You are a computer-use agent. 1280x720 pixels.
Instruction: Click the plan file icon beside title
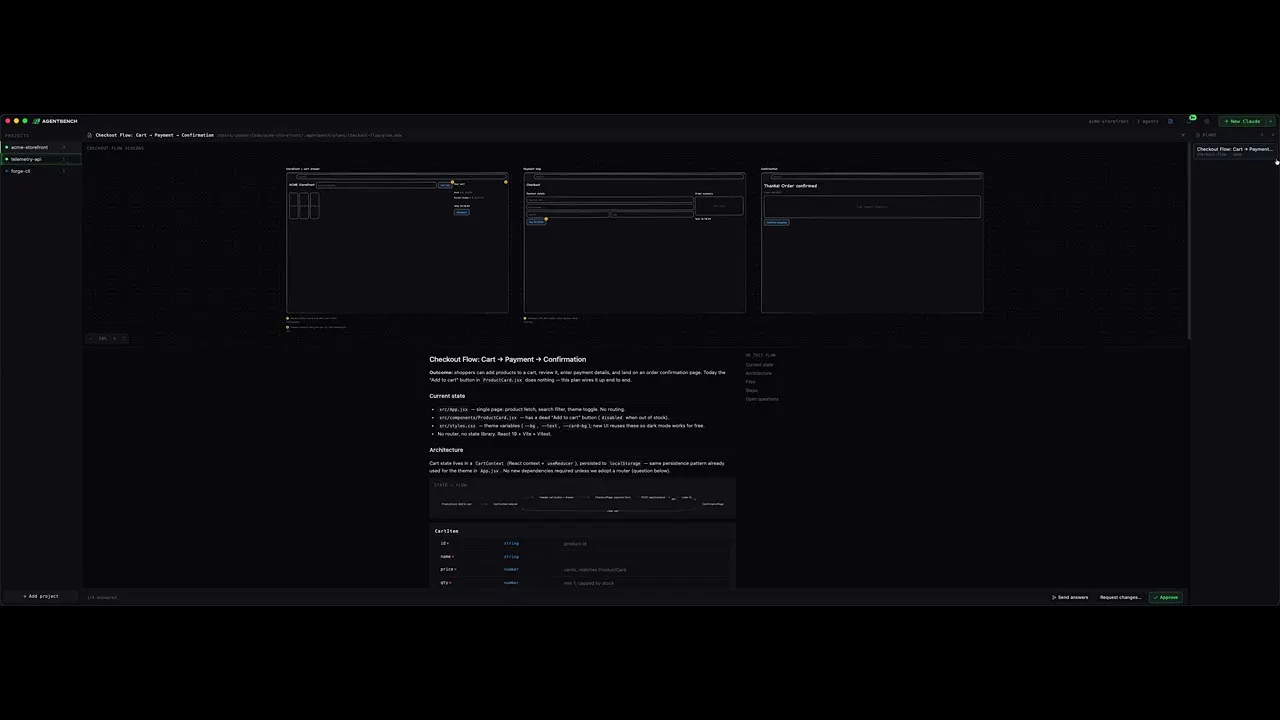pos(90,135)
